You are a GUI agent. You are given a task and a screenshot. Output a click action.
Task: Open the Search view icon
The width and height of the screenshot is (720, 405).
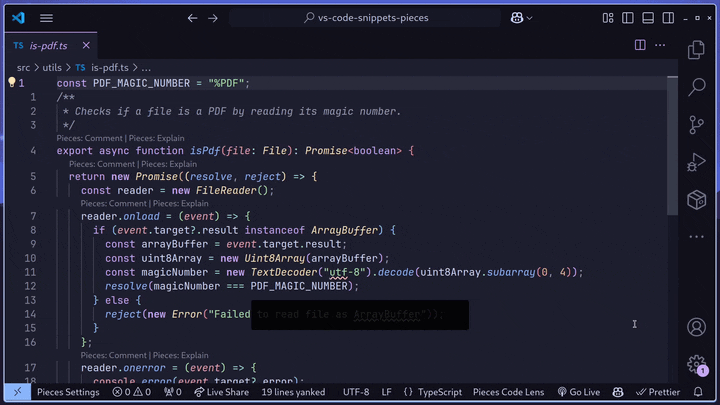[697, 87]
